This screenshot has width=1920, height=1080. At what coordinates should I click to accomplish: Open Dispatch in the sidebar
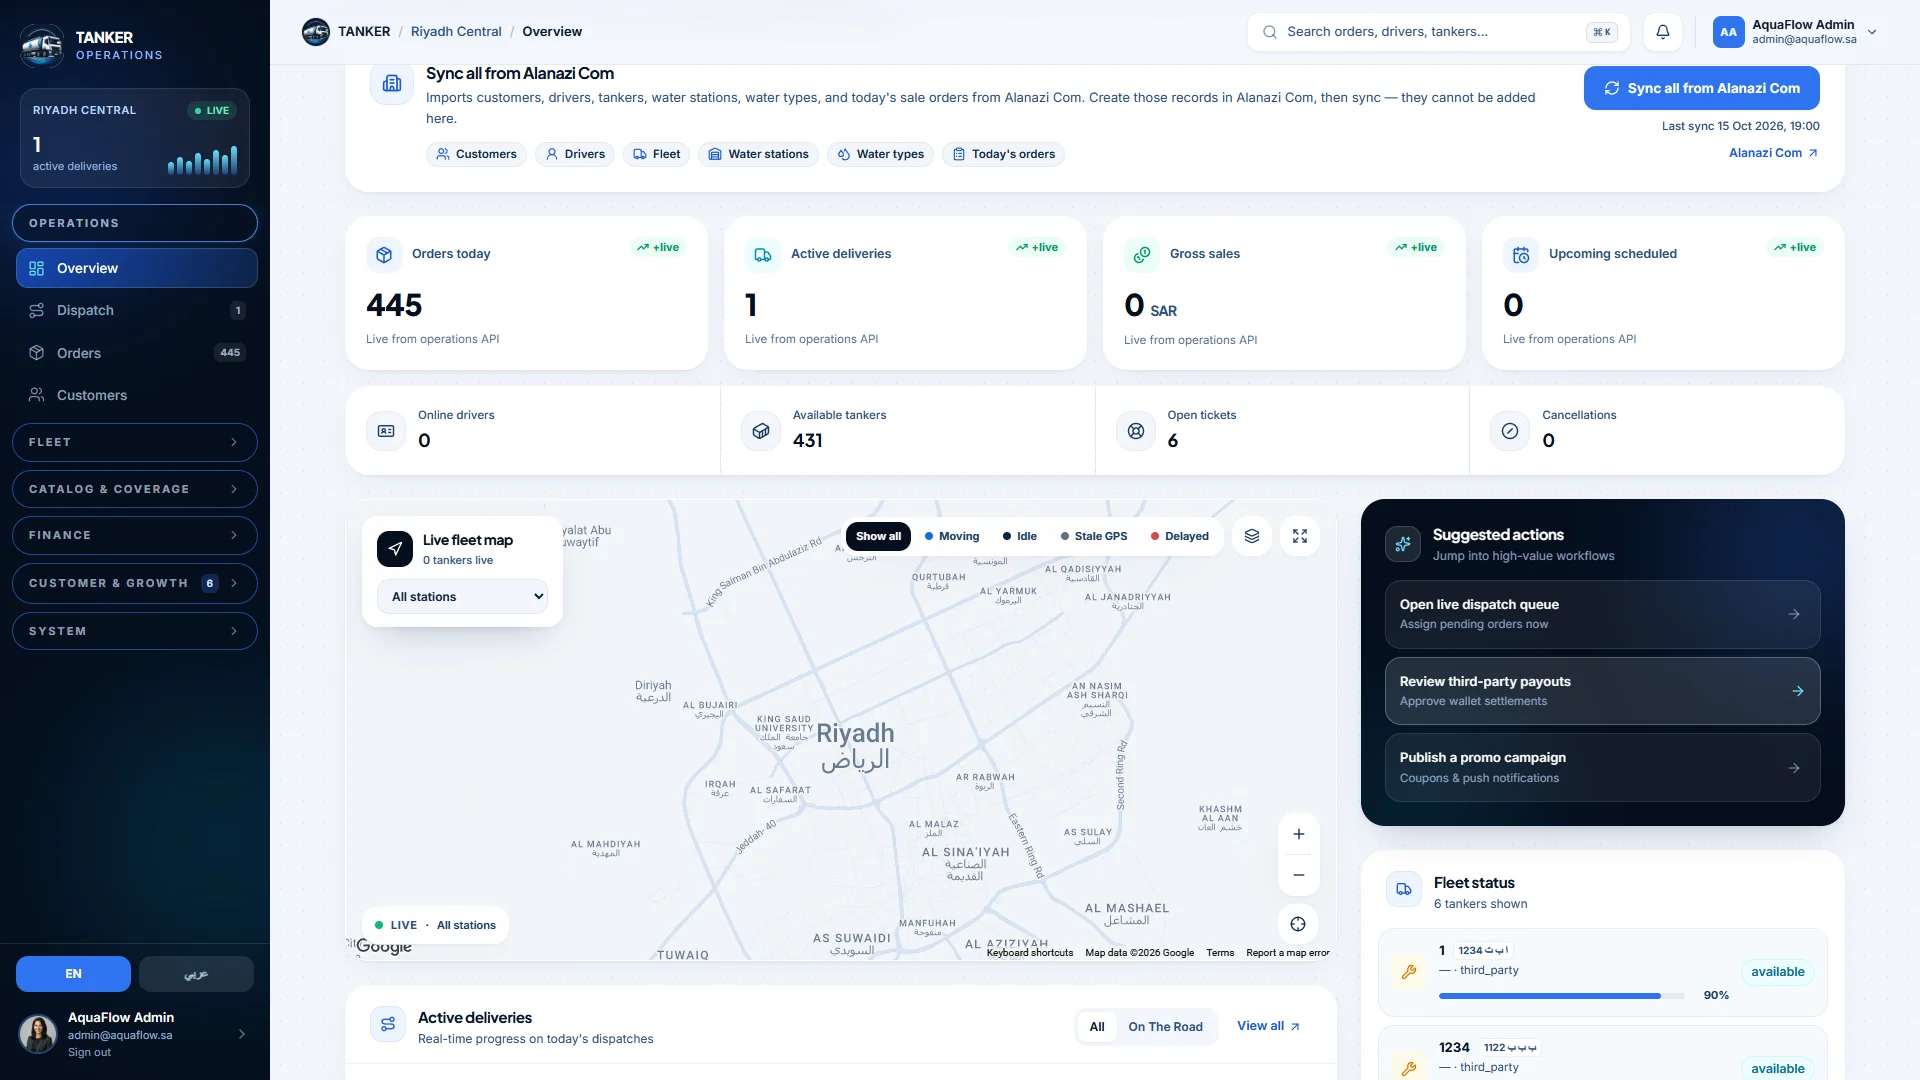click(x=136, y=310)
